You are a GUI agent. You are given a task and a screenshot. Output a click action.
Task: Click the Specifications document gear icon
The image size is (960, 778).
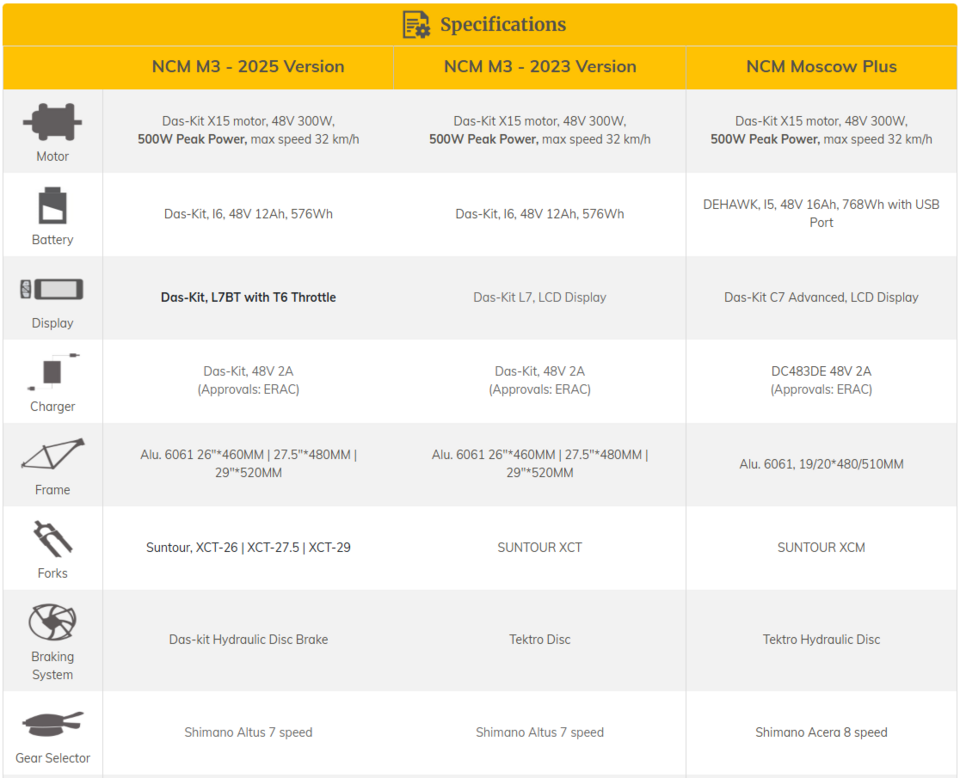tap(416, 24)
